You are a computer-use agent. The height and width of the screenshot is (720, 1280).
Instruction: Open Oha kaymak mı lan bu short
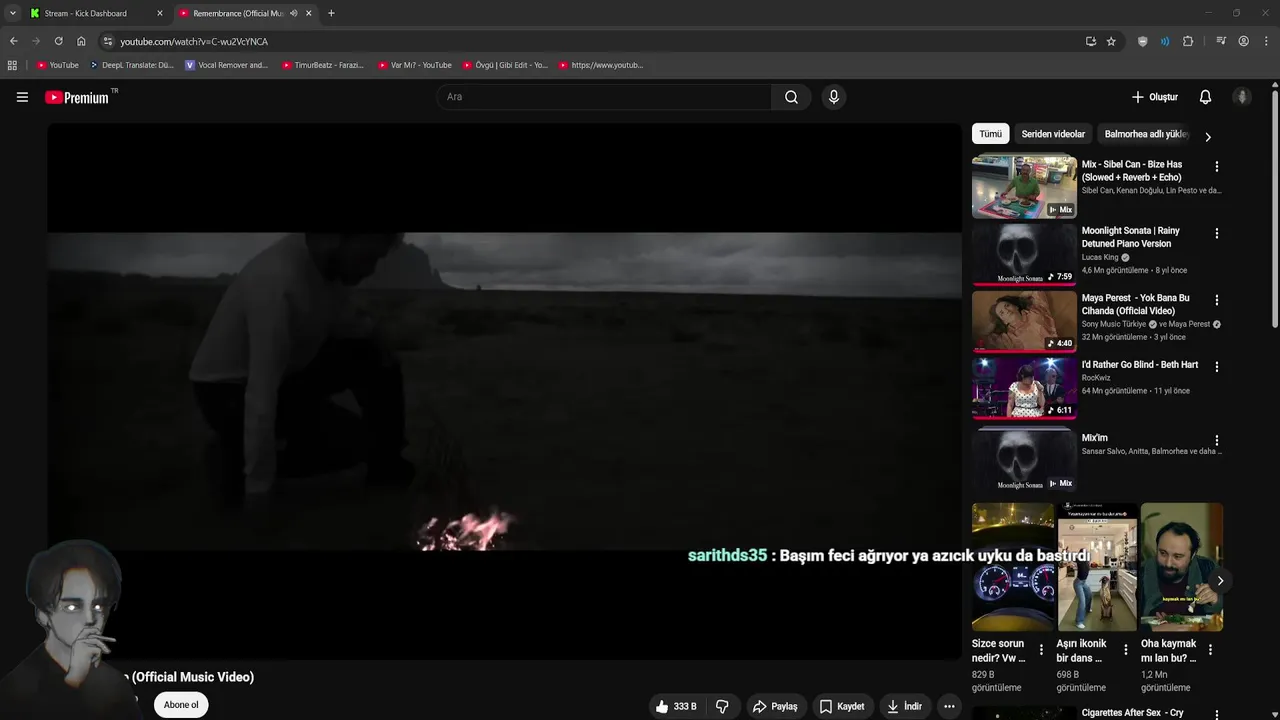(1182, 567)
